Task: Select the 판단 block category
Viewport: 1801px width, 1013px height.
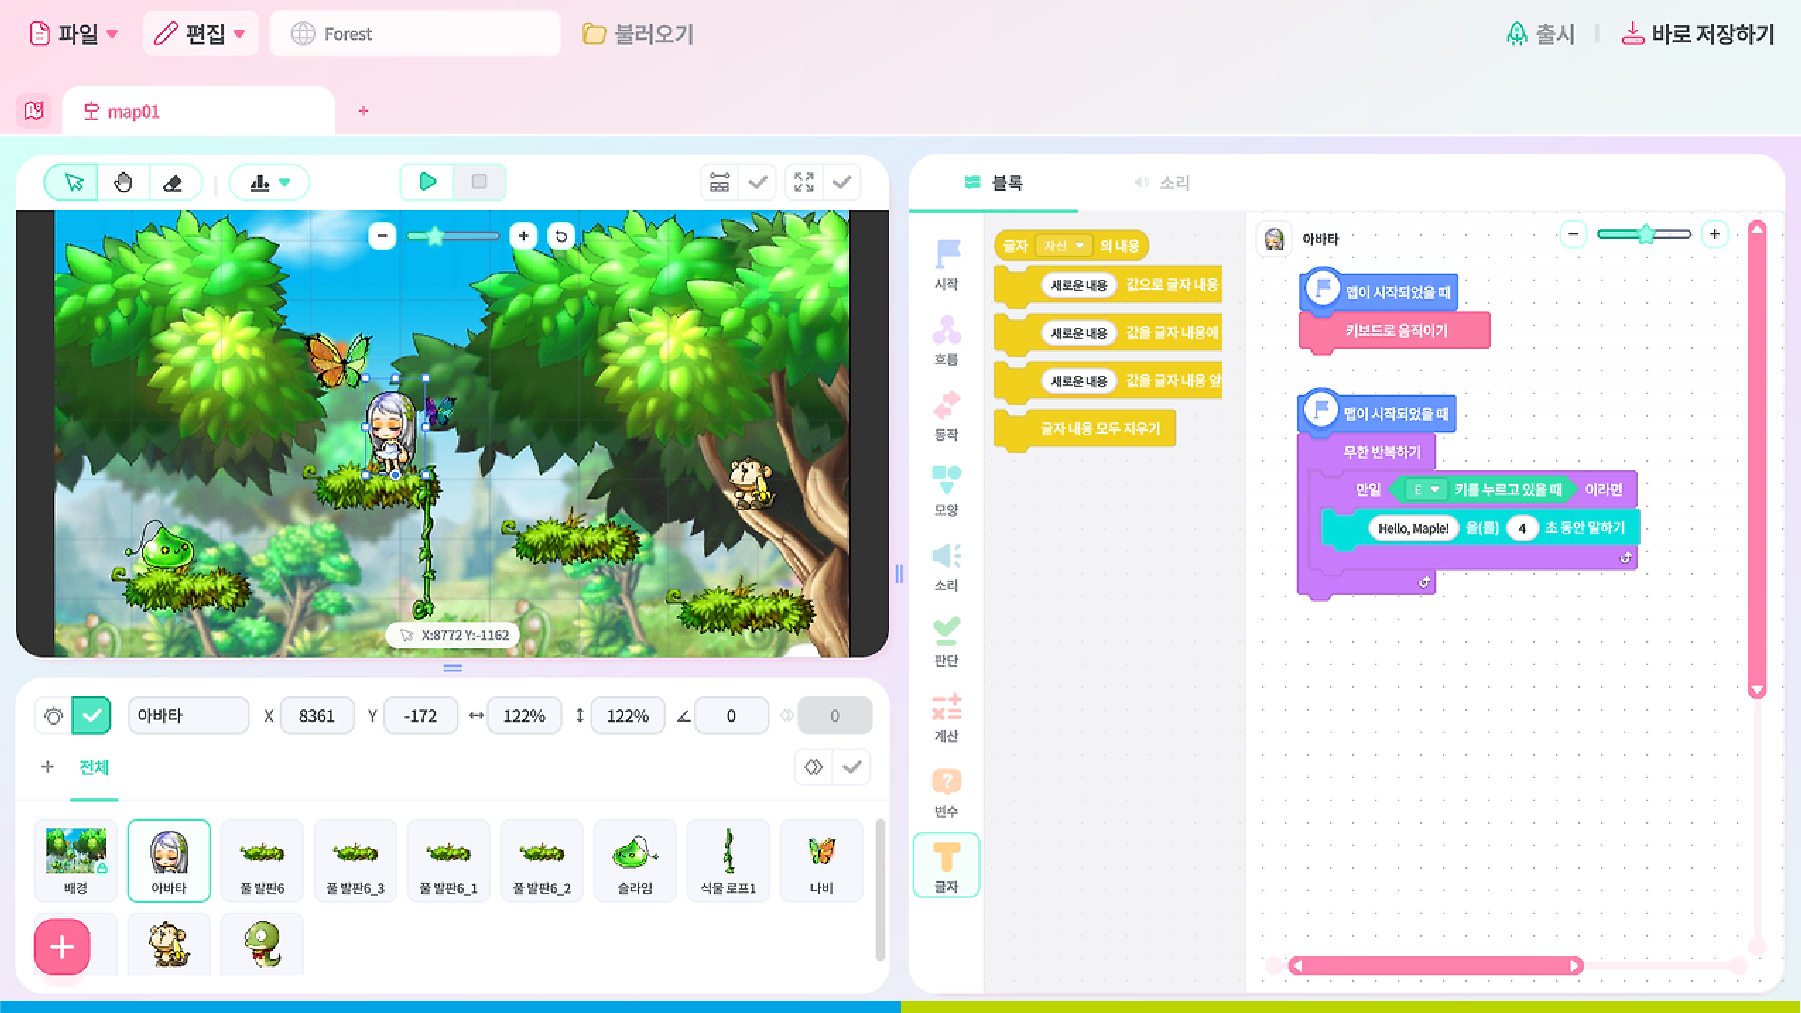Action: pyautogui.click(x=946, y=642)
